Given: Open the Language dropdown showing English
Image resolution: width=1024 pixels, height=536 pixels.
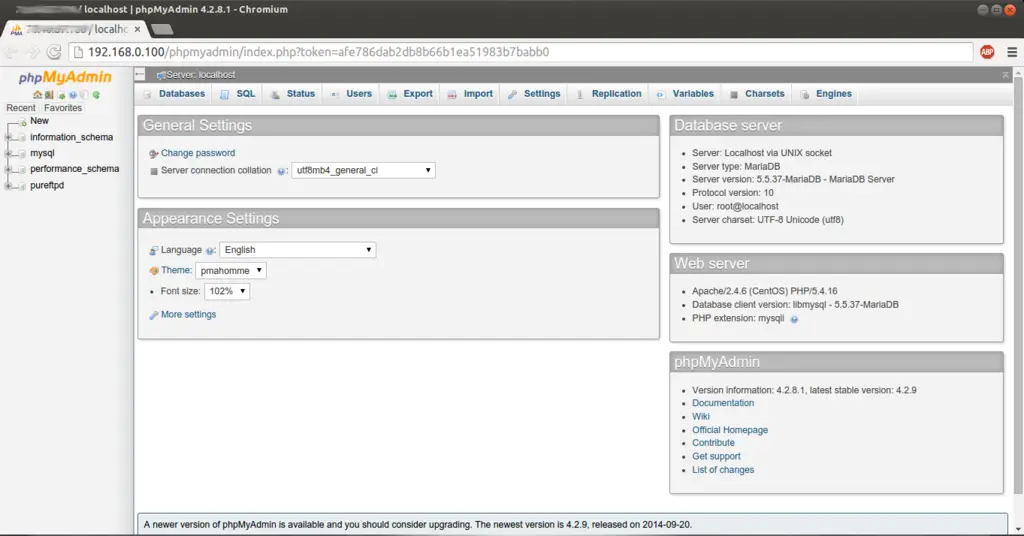Looking at the screenshot, I should click(x=298, y=250).
